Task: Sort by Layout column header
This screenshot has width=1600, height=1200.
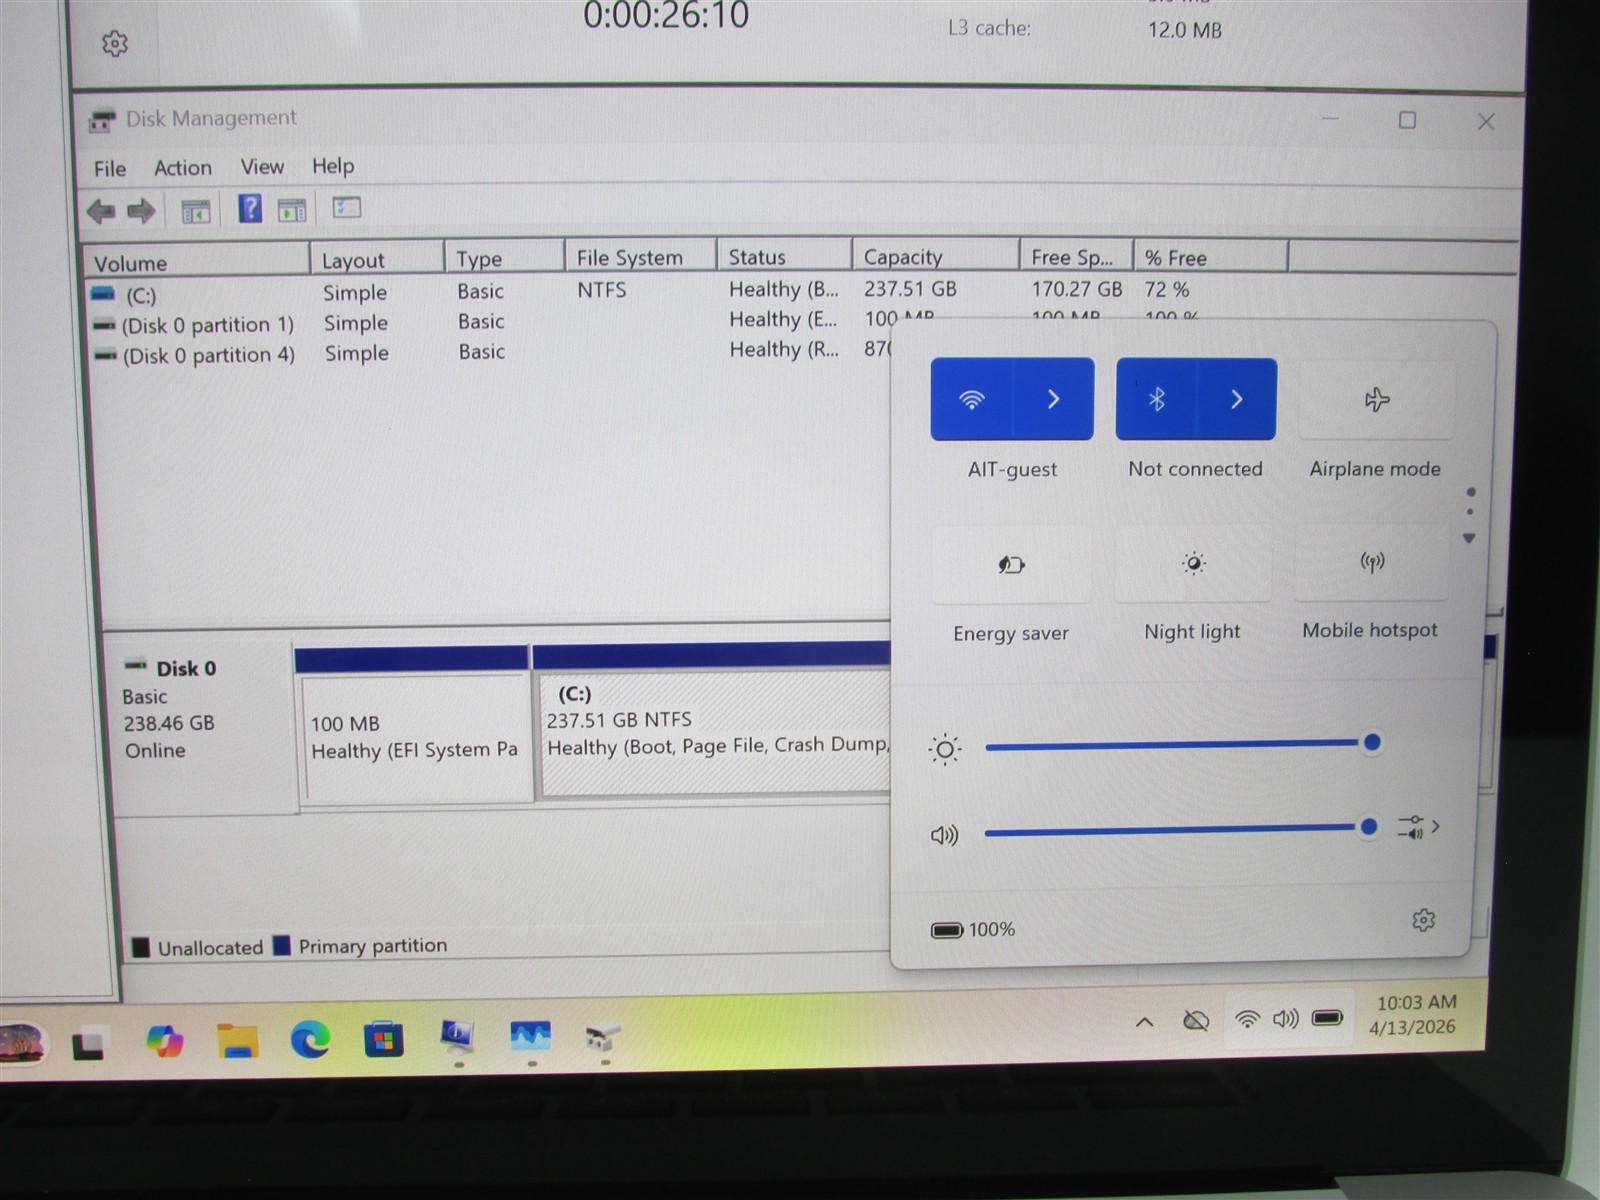Action: click(x=377, y=260)
